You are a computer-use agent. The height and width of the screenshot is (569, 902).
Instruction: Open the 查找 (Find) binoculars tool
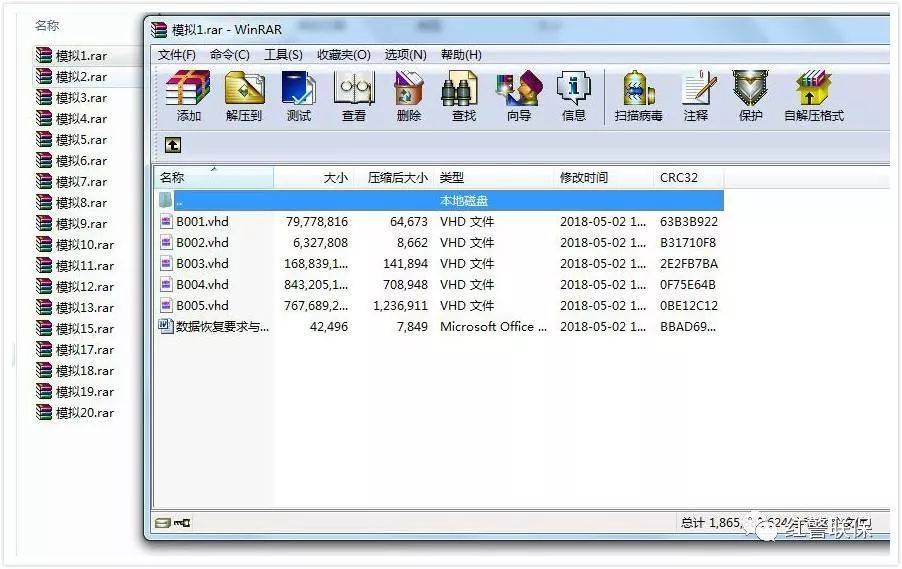click(463, 96)
